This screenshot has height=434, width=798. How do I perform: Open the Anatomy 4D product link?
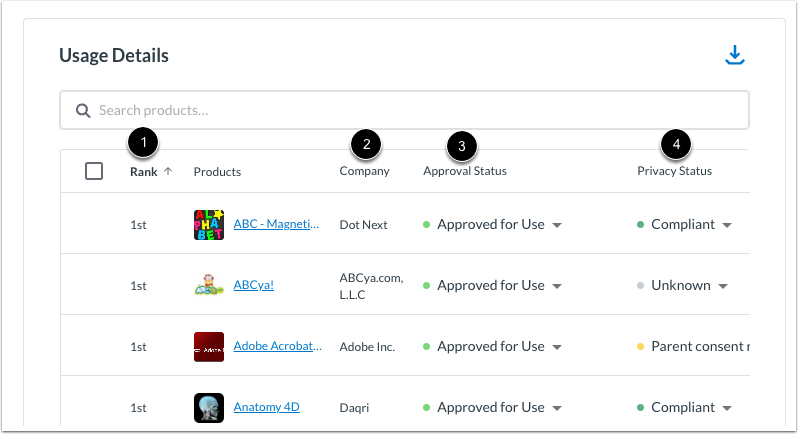[x=266, y=407]
